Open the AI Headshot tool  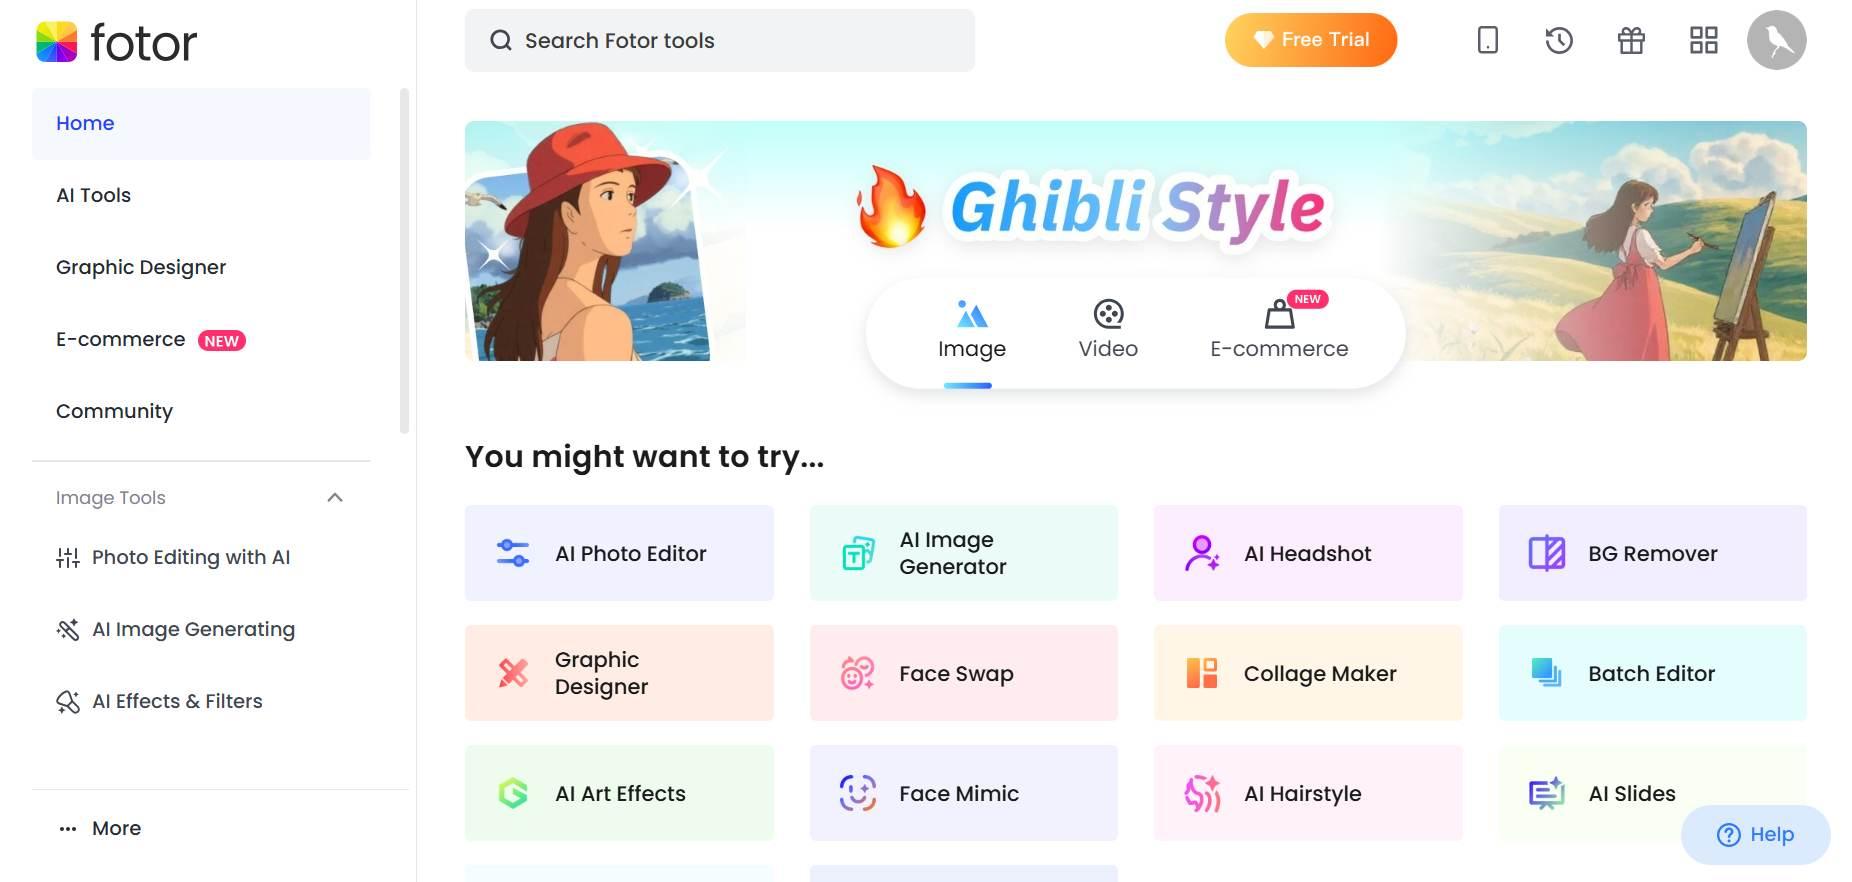point(1308,553)
